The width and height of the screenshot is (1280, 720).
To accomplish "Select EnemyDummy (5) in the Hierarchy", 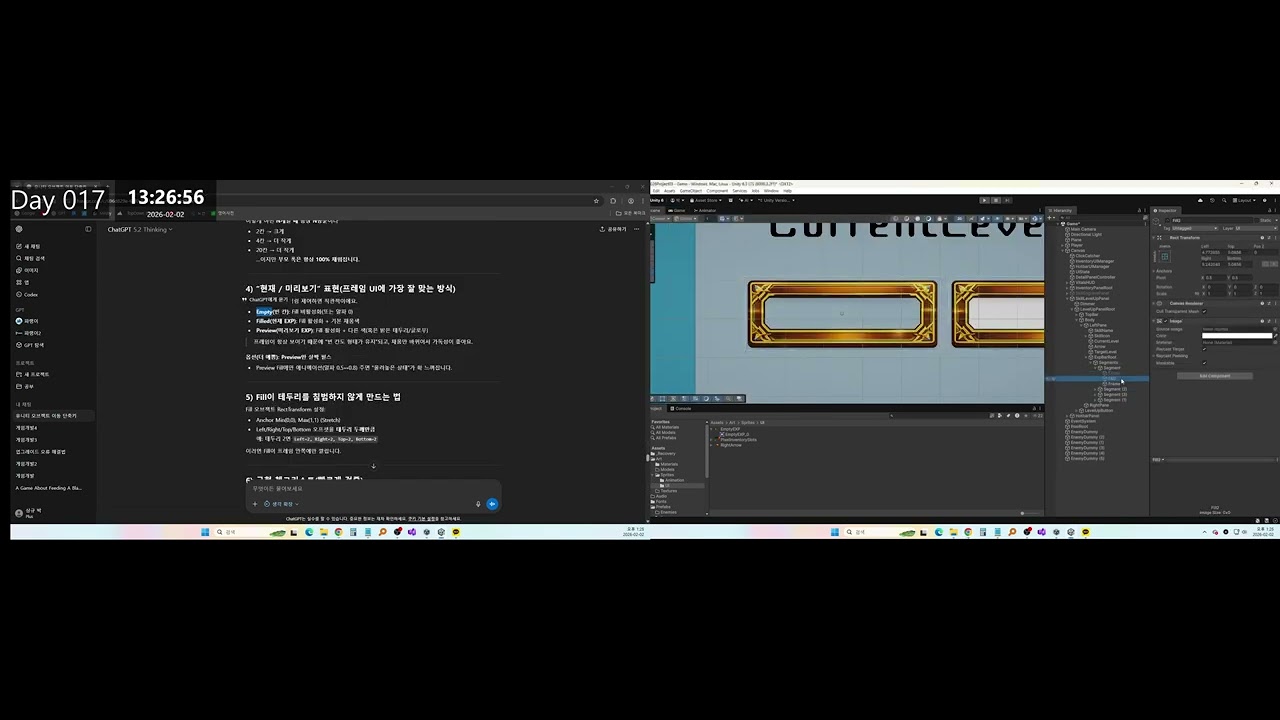I will tap(1086, 458).
